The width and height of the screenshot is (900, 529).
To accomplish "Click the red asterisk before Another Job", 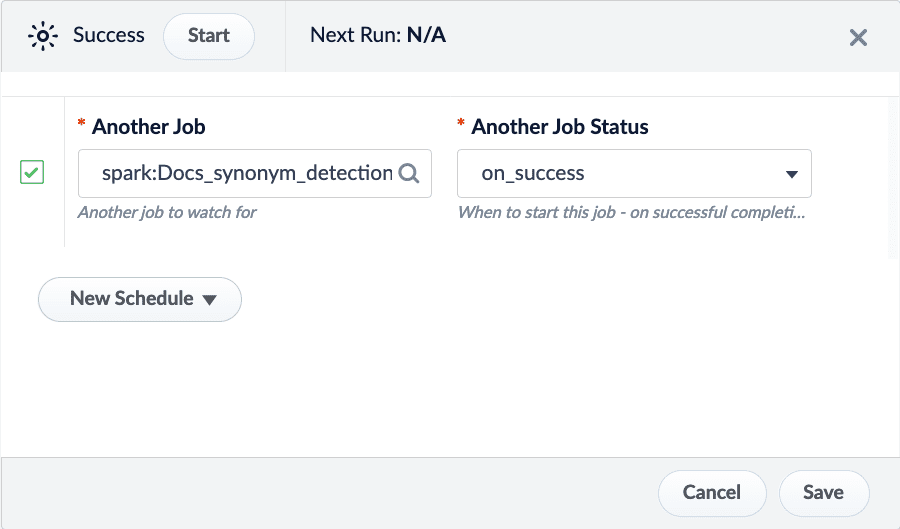I will [x=81, y=125].
